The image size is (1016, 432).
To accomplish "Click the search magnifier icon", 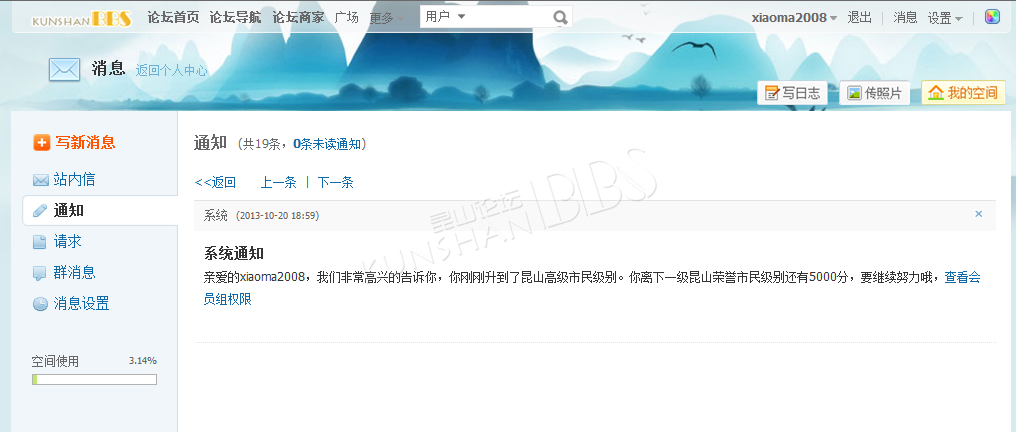I will [560, 17].
